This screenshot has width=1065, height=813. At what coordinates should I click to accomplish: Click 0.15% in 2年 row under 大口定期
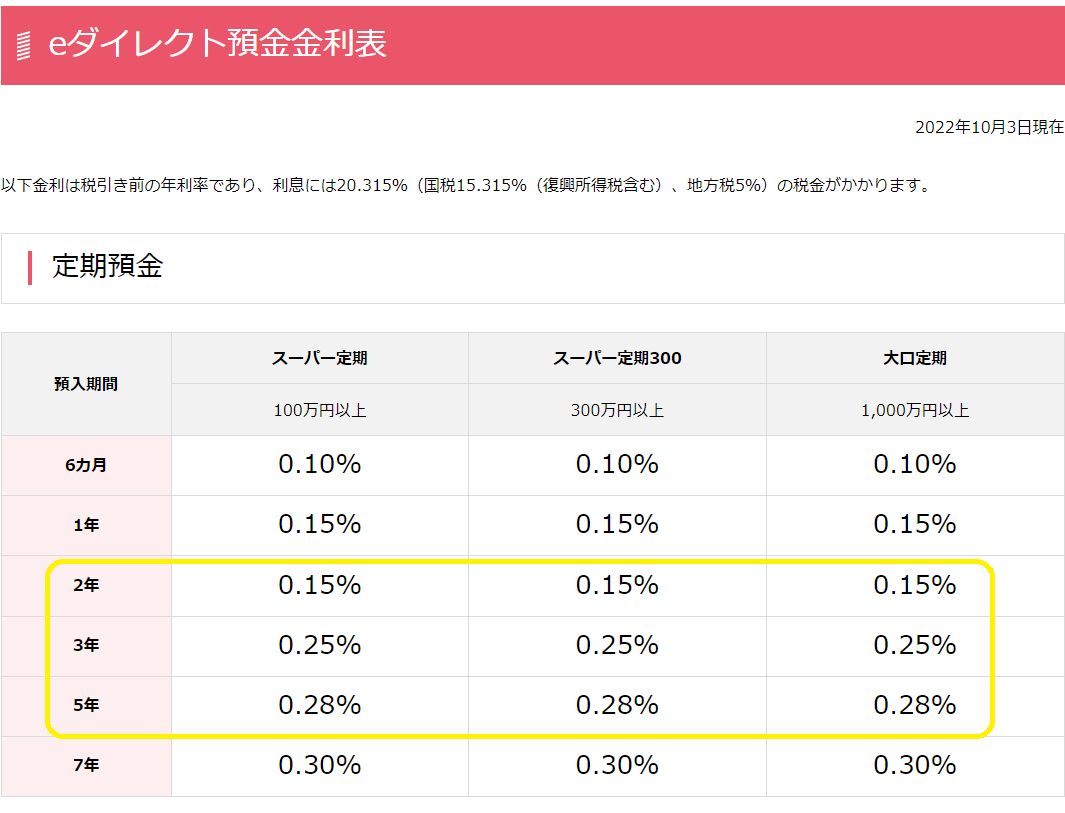coord(915,585)
